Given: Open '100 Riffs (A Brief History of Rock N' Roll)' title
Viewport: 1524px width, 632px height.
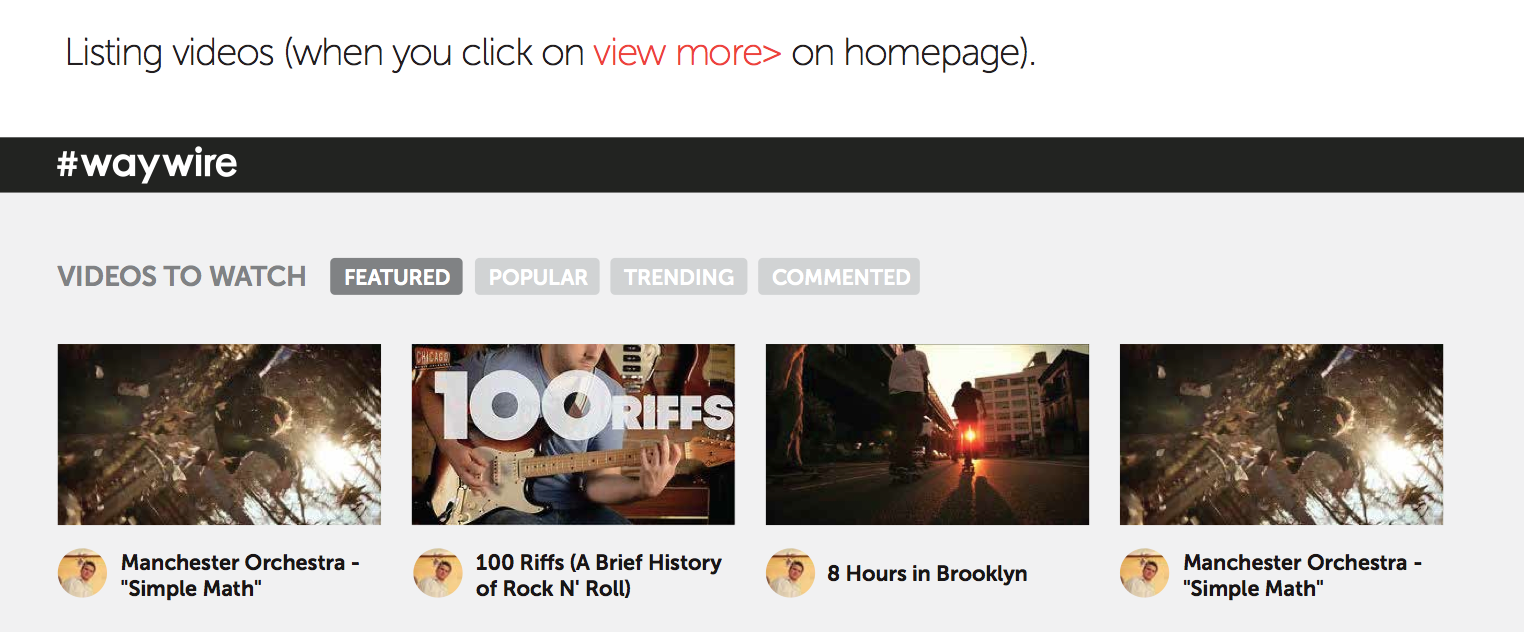Looking at the screenshot, I should (x=598, y=575).
